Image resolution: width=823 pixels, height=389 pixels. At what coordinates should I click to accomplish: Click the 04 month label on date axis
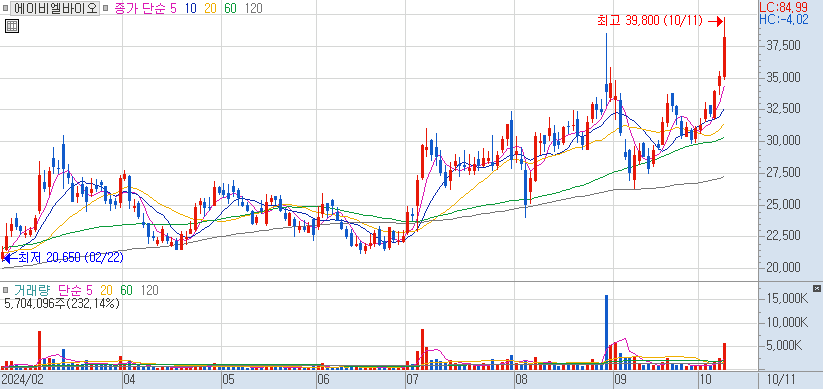point(130,379)
